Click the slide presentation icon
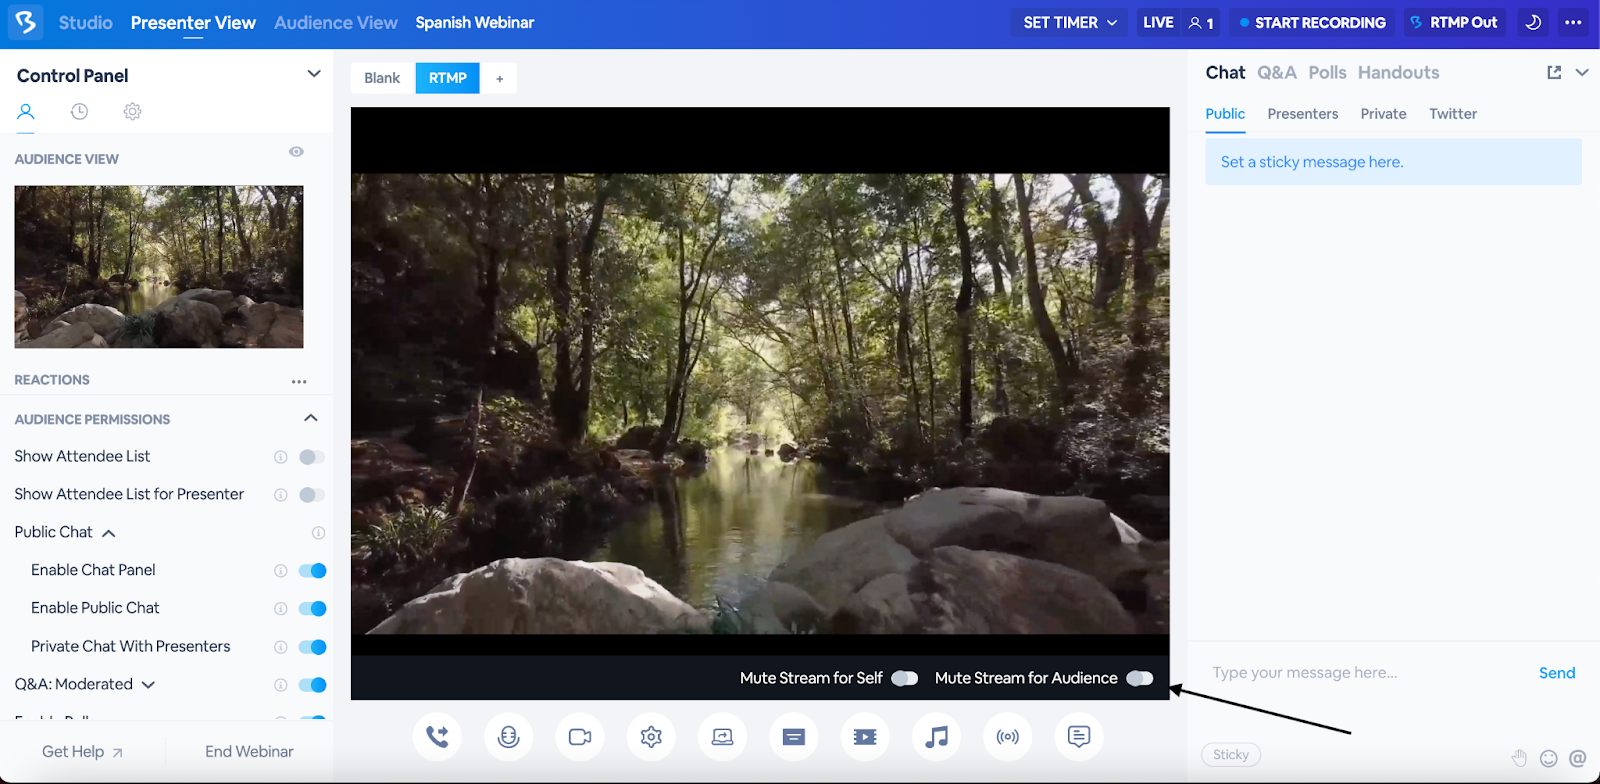 coord(794,737)
